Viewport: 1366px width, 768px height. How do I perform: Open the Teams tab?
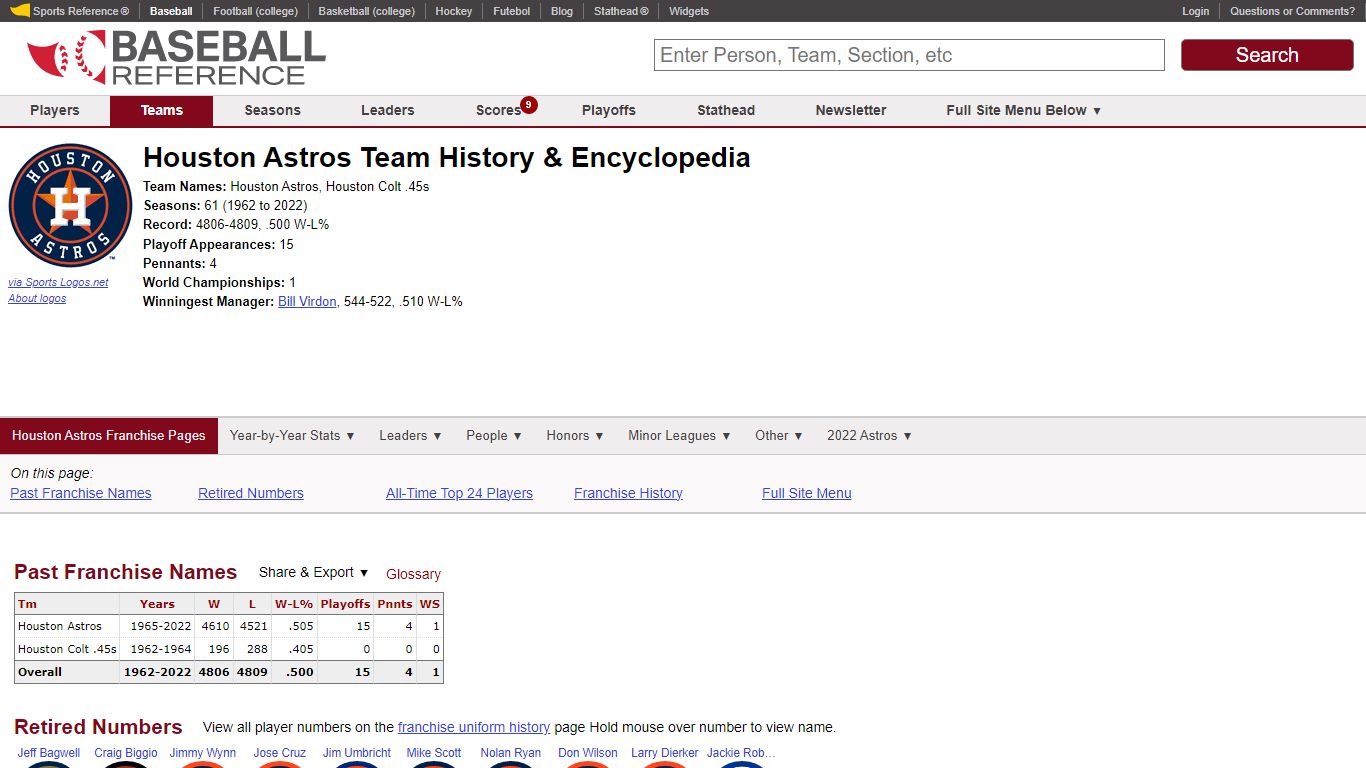162,110
